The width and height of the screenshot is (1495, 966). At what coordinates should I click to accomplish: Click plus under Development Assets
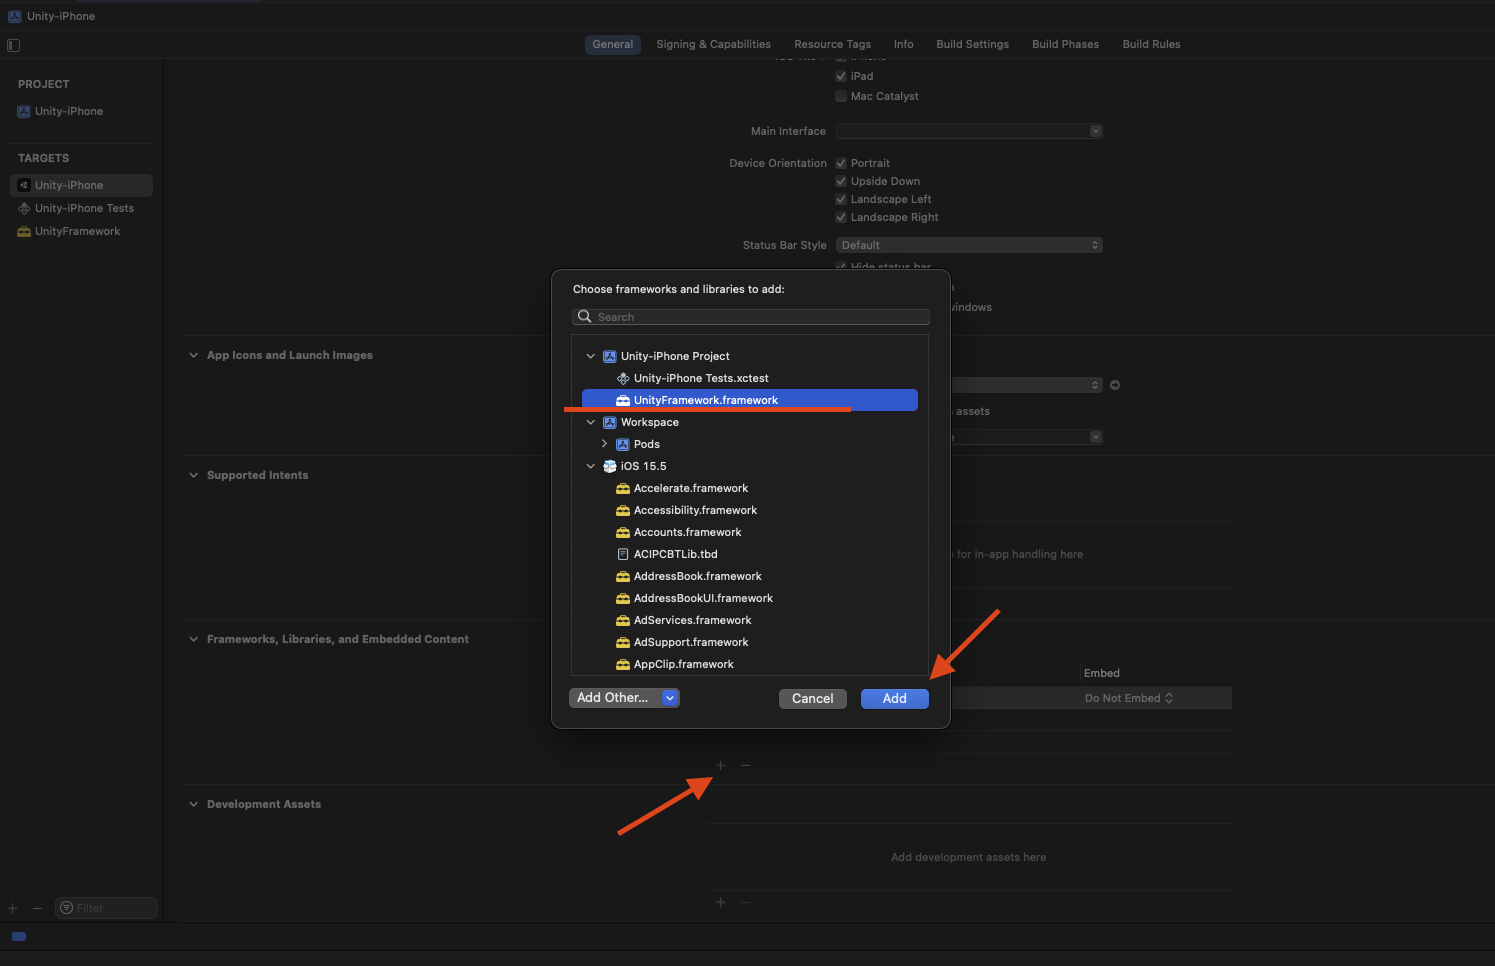(721, 902)
